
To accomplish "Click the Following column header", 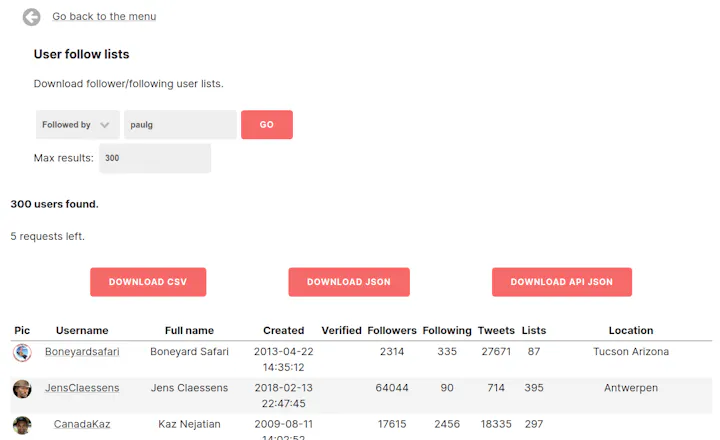I will [447, 330].
